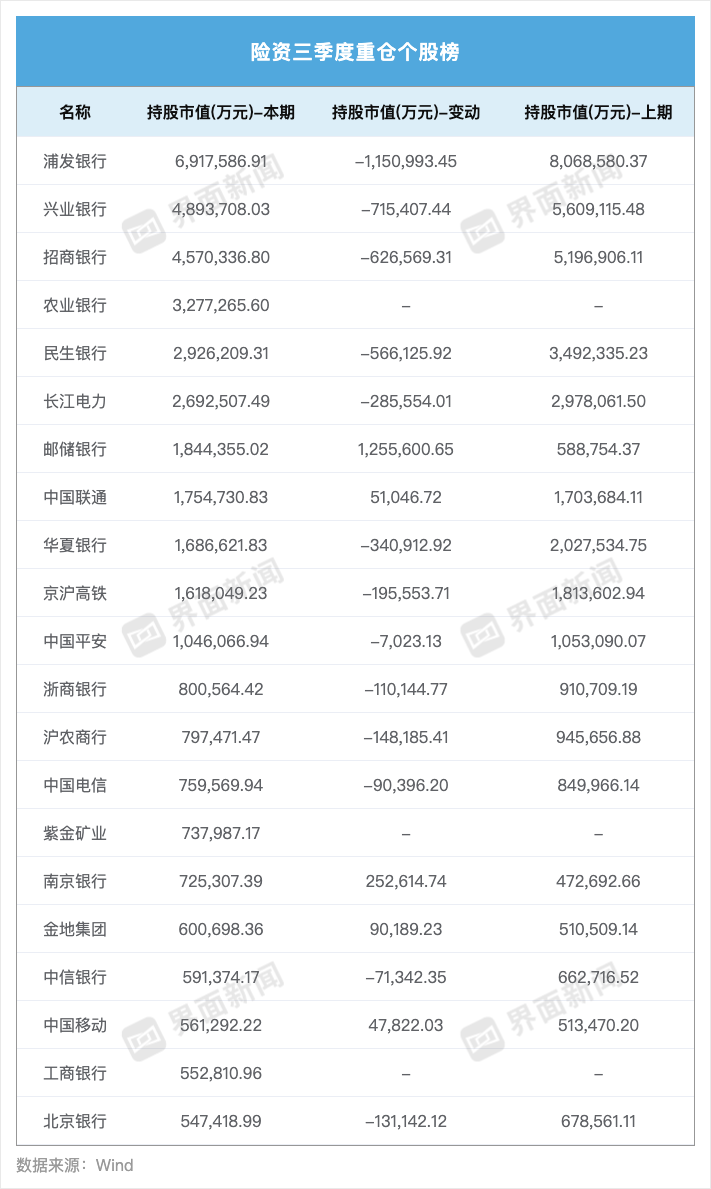The image size is (711, 1189).
Task: Click the 持股市值(万元)–上期 column header
Action: (x=598, y=113)
